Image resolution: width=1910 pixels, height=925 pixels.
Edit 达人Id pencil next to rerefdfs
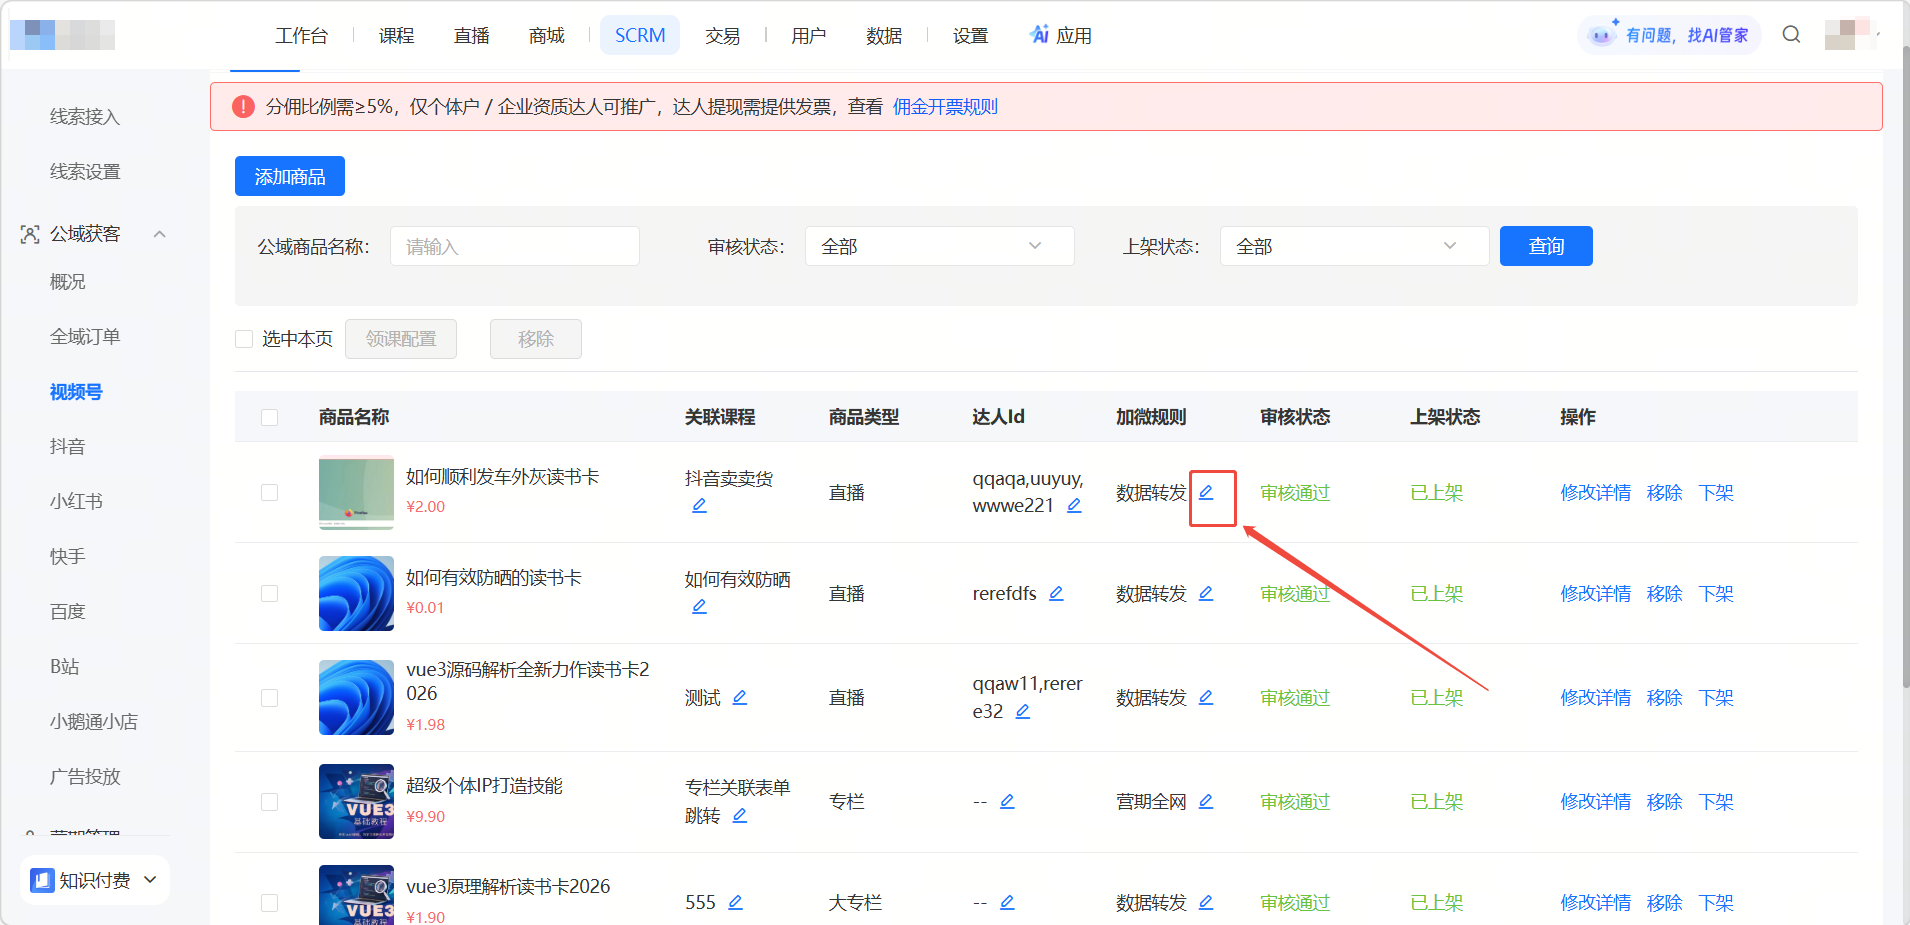click(x=1056, y=594)
